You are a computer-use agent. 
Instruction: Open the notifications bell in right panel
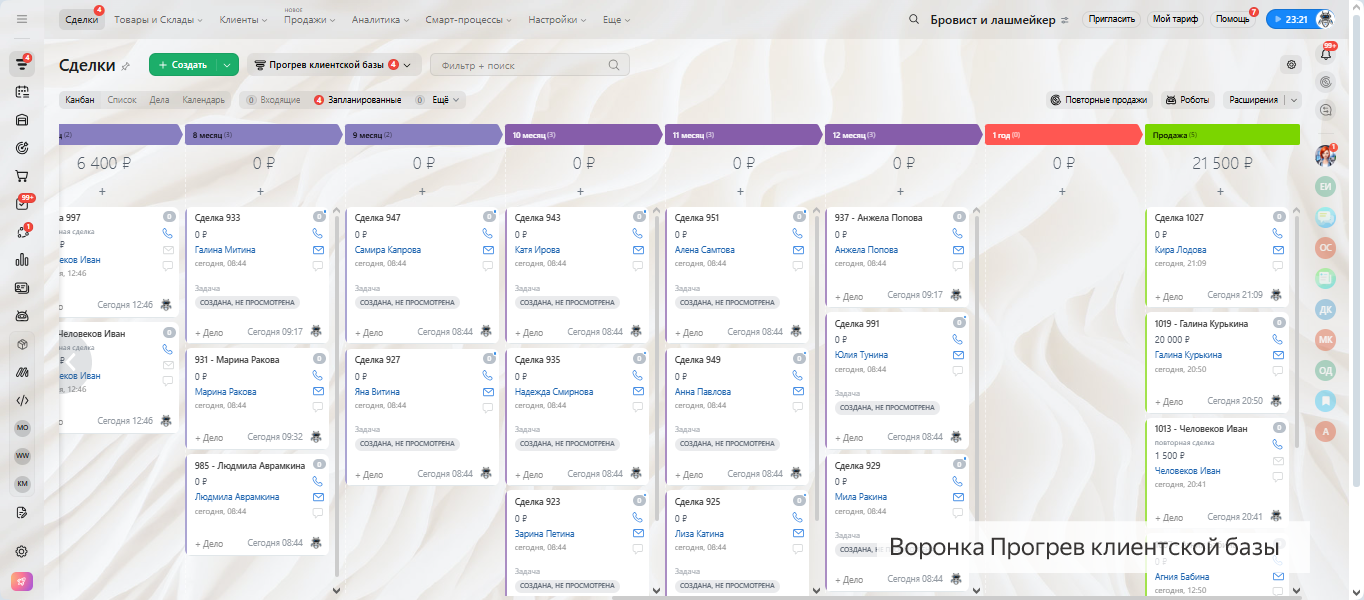pos(1326,54)
